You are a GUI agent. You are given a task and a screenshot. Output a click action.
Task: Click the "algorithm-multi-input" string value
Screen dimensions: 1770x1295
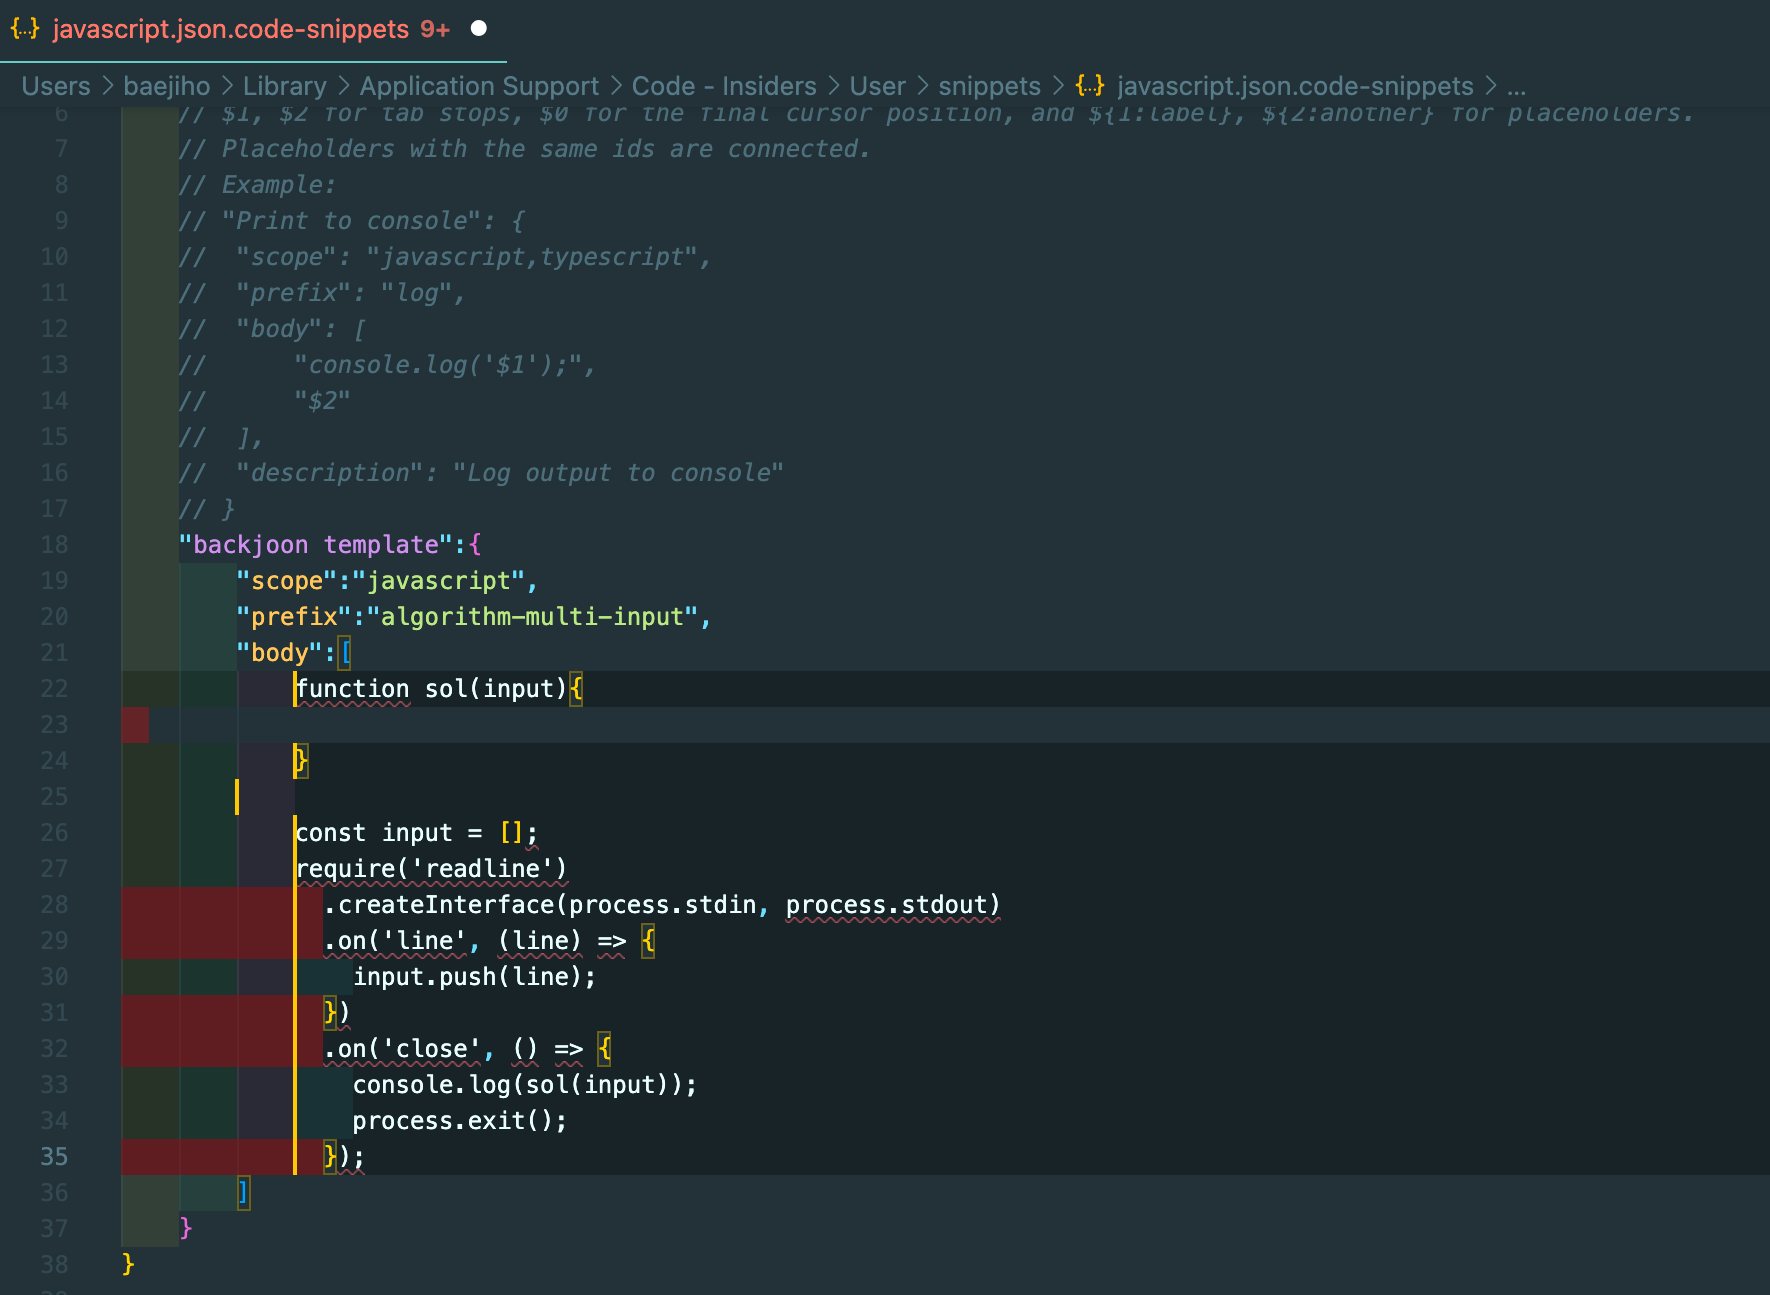533,617
